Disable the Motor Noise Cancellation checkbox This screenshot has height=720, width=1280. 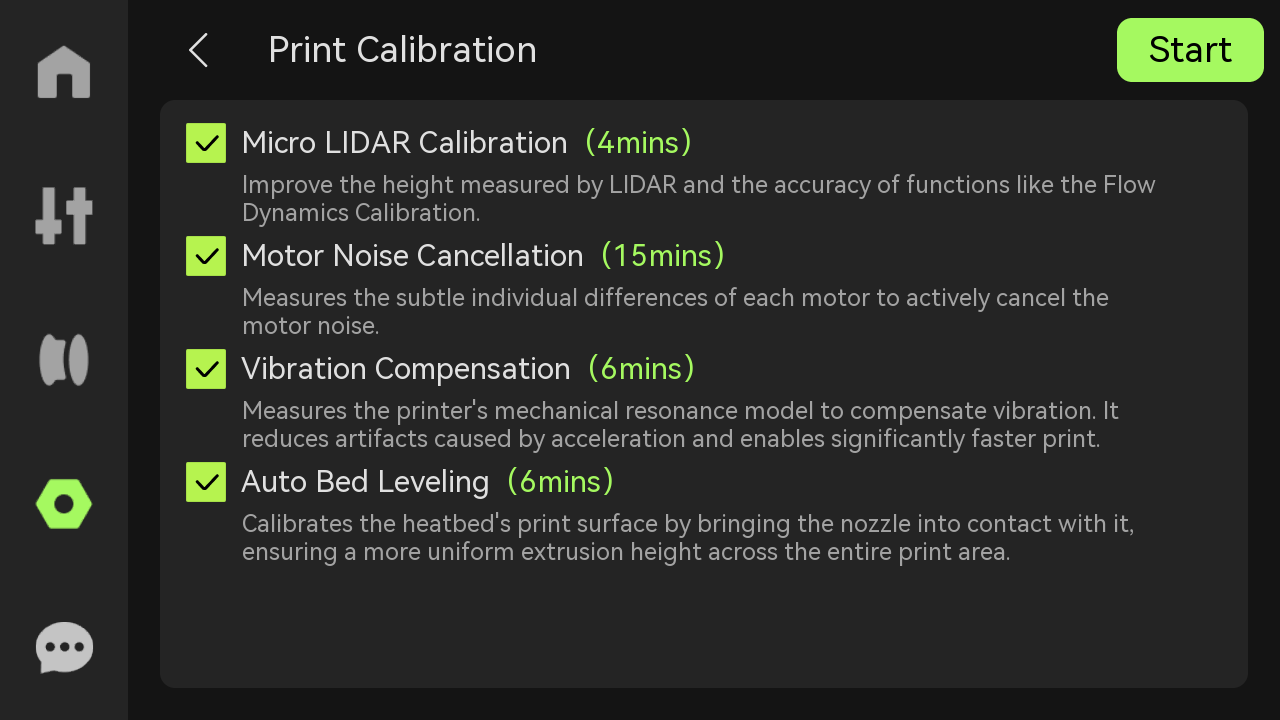coord(206,256)
